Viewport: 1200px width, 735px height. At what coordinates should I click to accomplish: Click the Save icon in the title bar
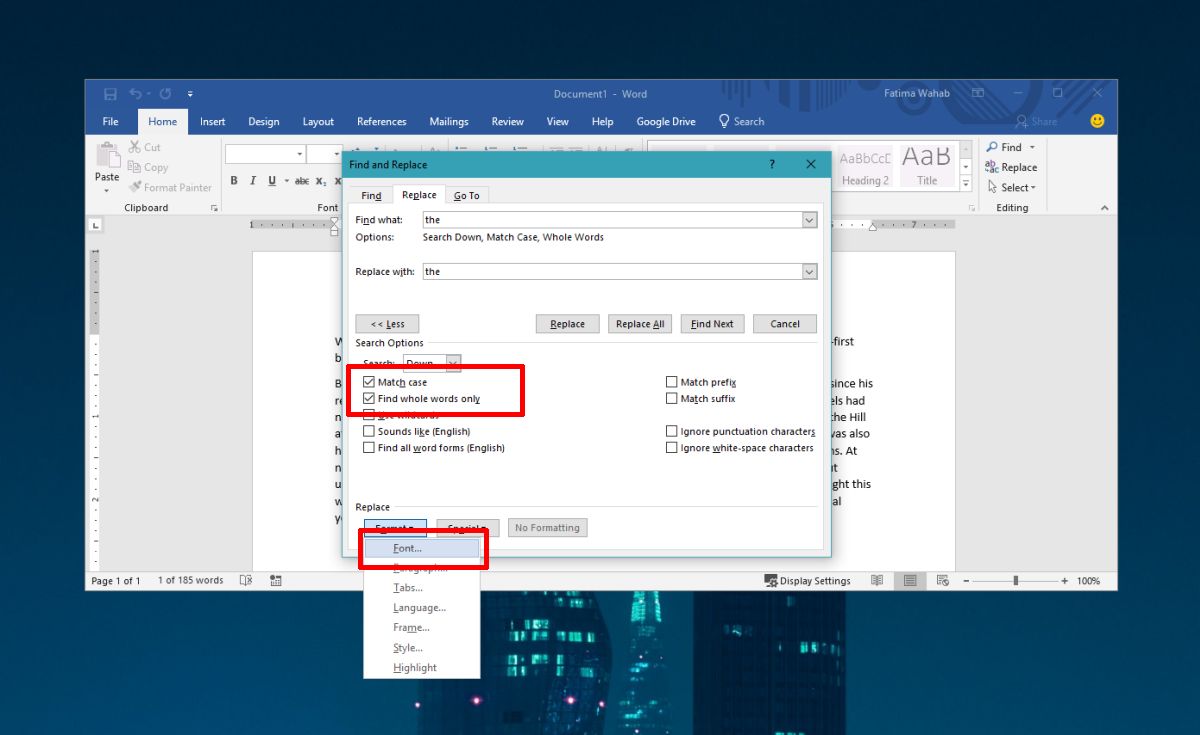click(109, 94)
